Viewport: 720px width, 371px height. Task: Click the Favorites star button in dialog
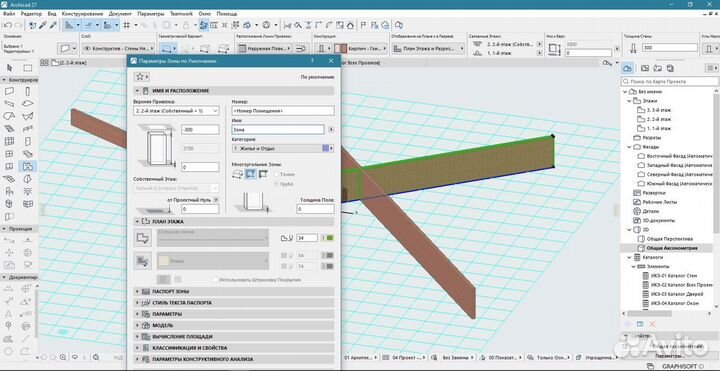tap(141, 77)
